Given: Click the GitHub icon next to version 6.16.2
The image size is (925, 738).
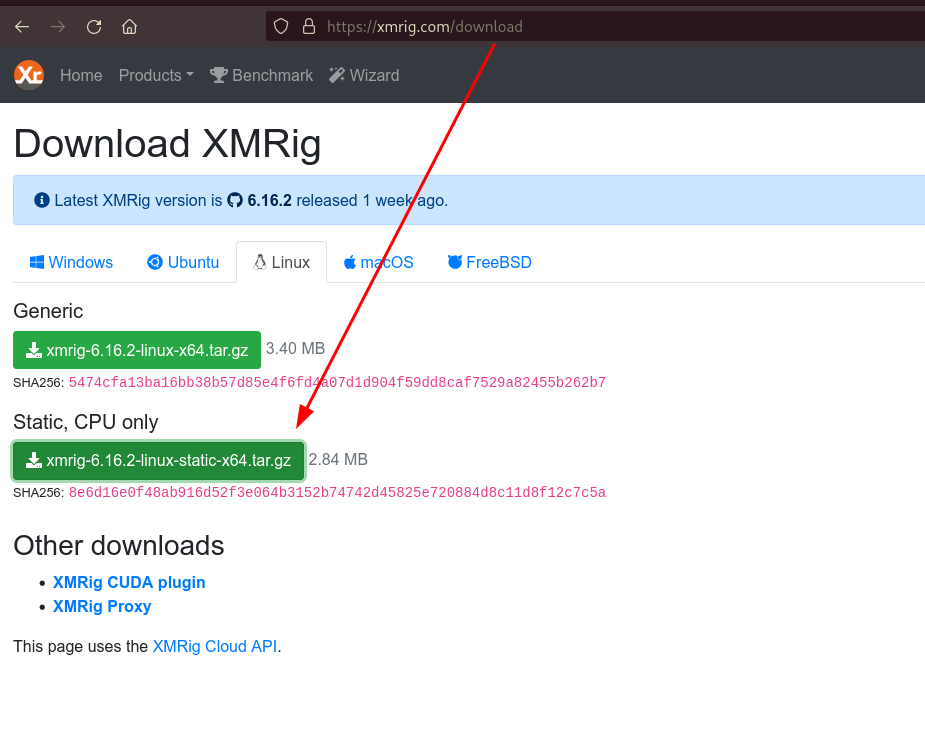Looking at the screenshot, I should click(x=235, y=201).
